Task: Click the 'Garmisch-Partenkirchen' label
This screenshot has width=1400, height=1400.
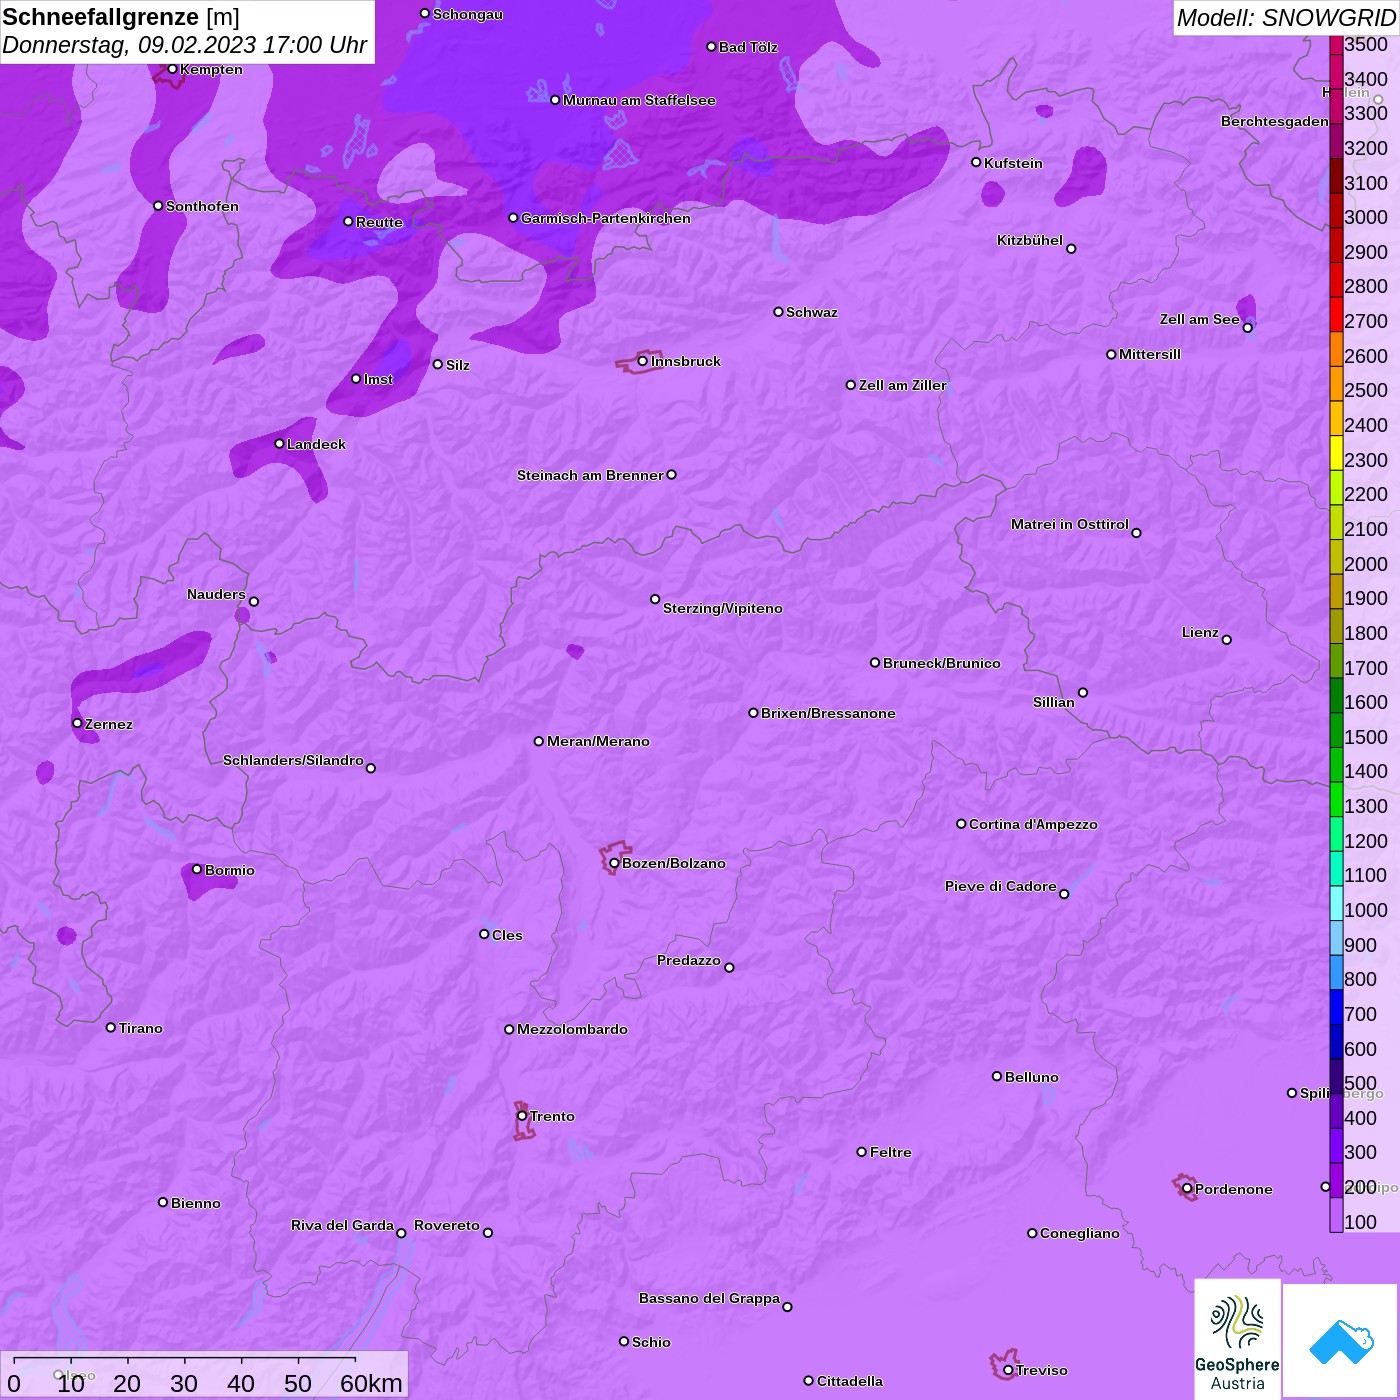Action: 606,218
